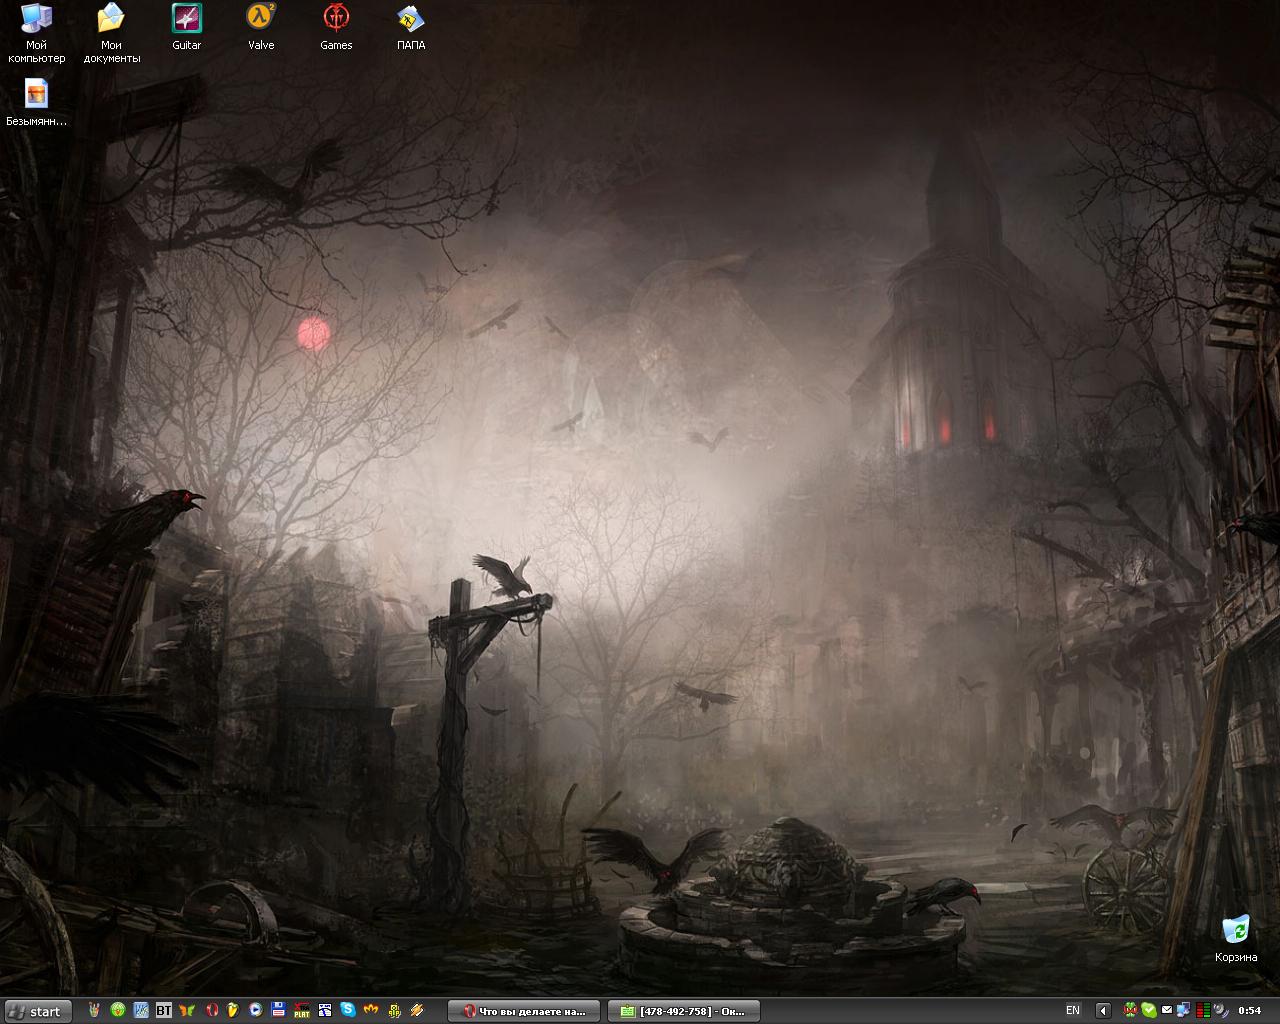Click the envelope mail tray icon
The width and height of the screenshot is (1280, 1024).
(1167, 1010)
